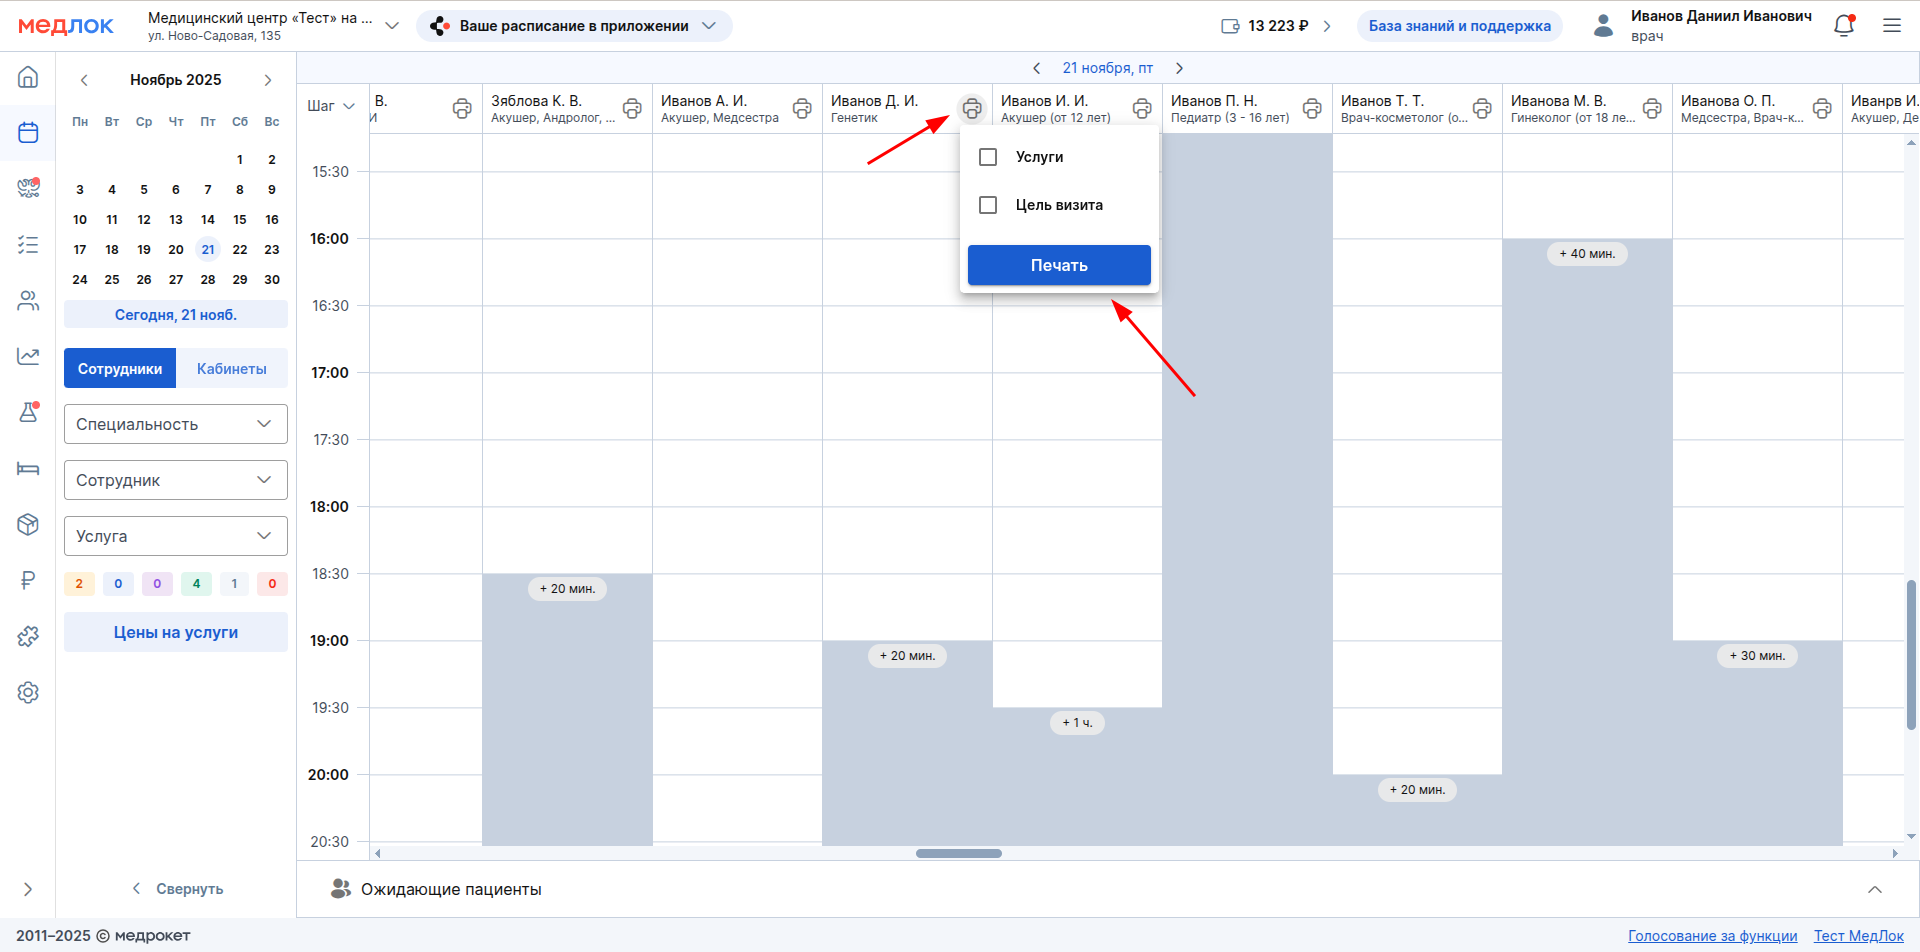Screen dimensions: 1920x952
Task: Open the analytics chart sidebar icon
Action: (28, 356)
